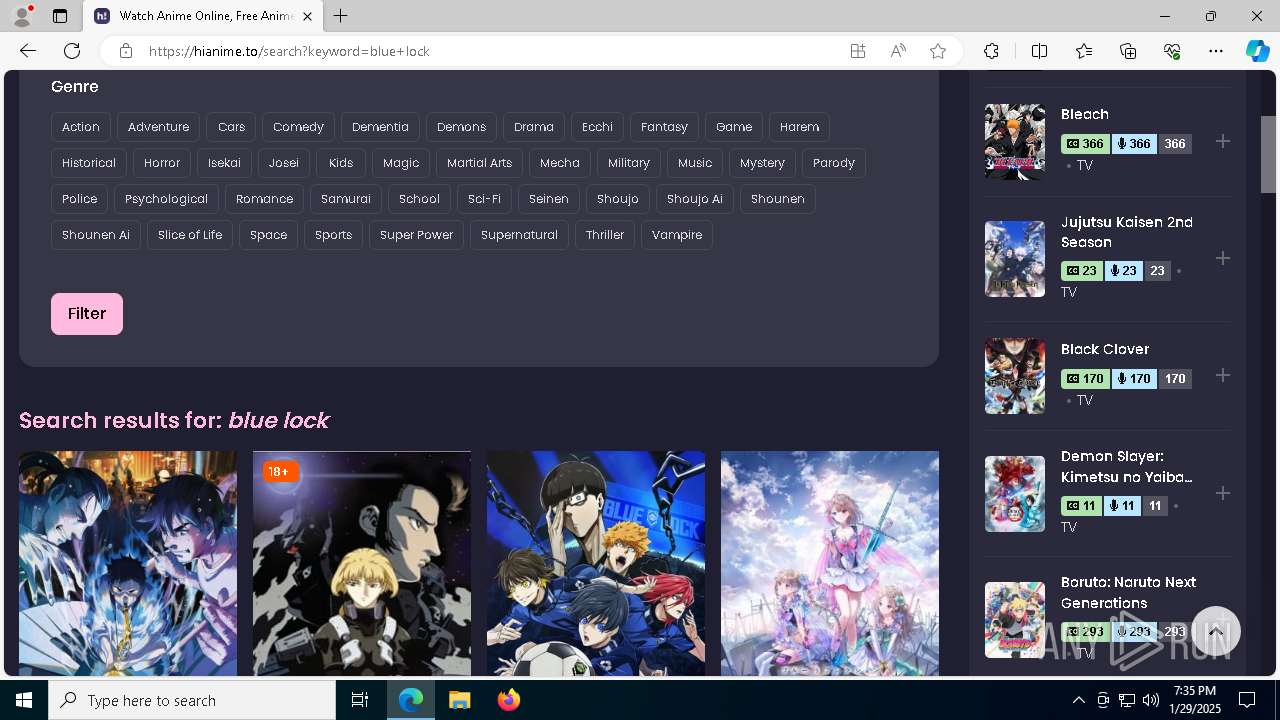The image size is (1280, 720).
Task: Toggle the Isekai genre filter
Action: (224, 163)
